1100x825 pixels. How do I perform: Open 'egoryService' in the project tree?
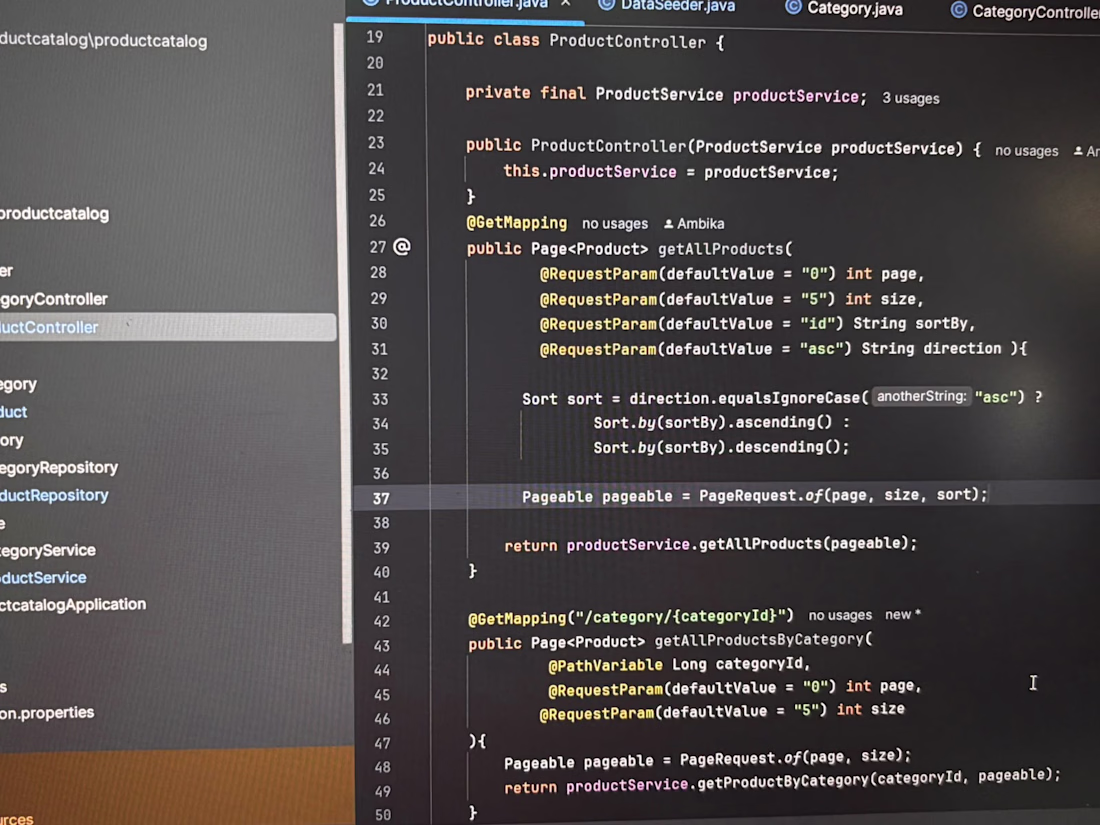coord(48,551)
